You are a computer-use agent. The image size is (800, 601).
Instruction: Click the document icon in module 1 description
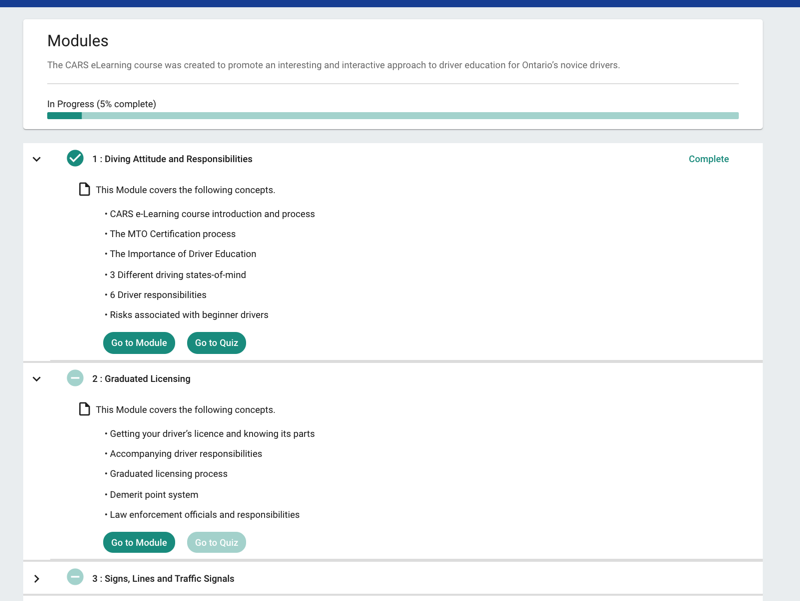84,189
